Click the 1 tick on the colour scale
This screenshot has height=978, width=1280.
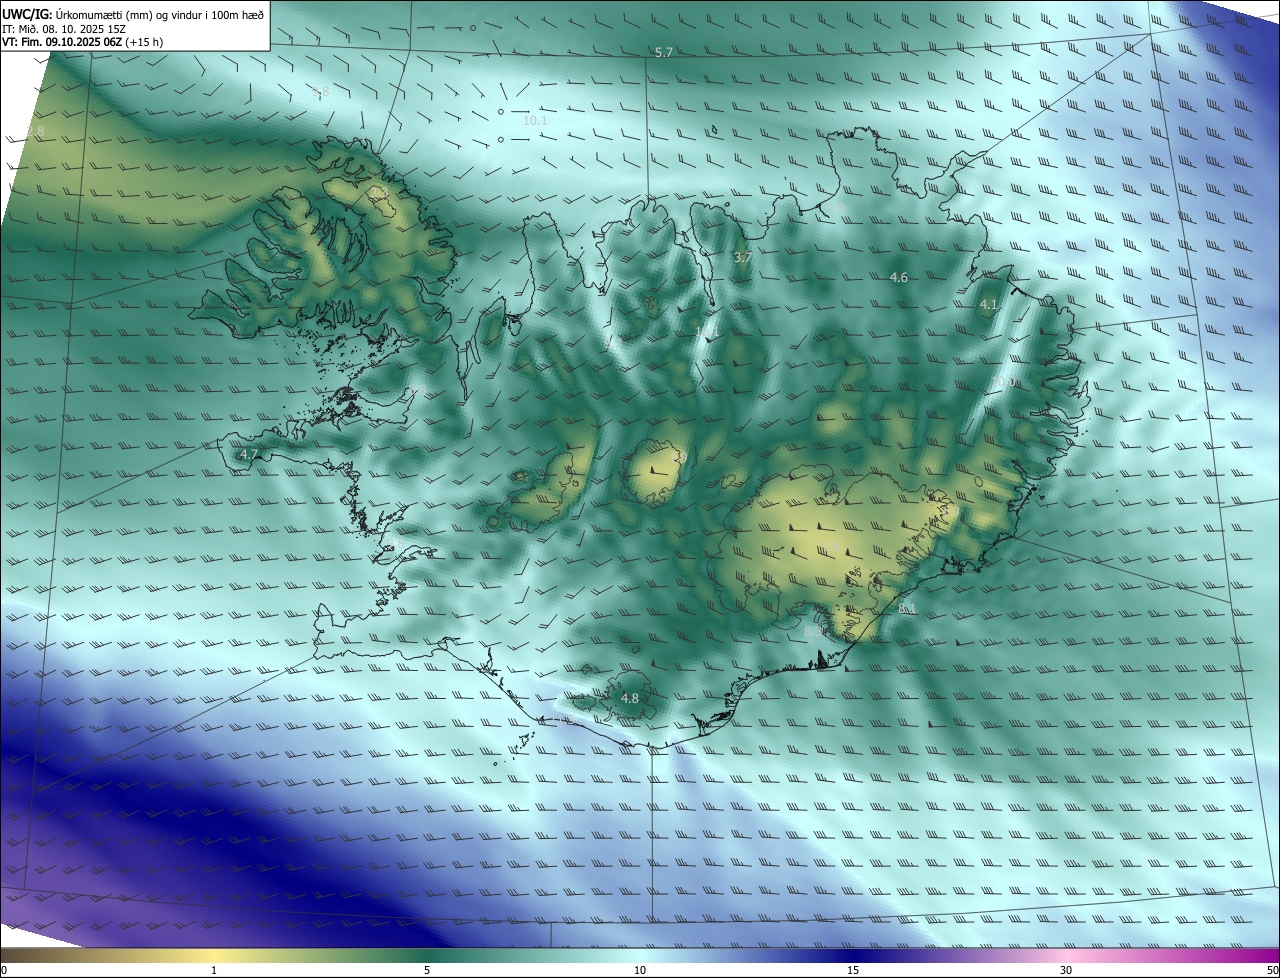[x=213, y=970]
